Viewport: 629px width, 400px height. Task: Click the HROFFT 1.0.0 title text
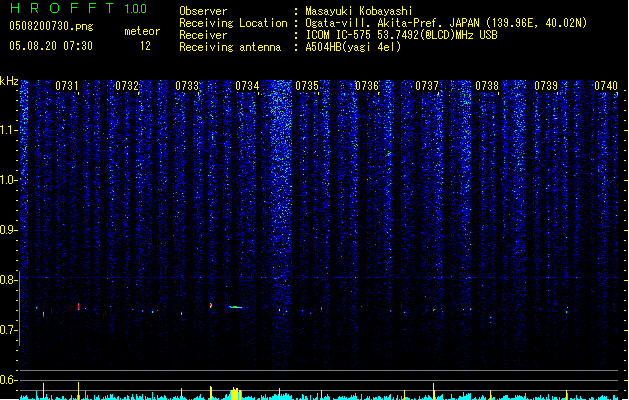78,8
